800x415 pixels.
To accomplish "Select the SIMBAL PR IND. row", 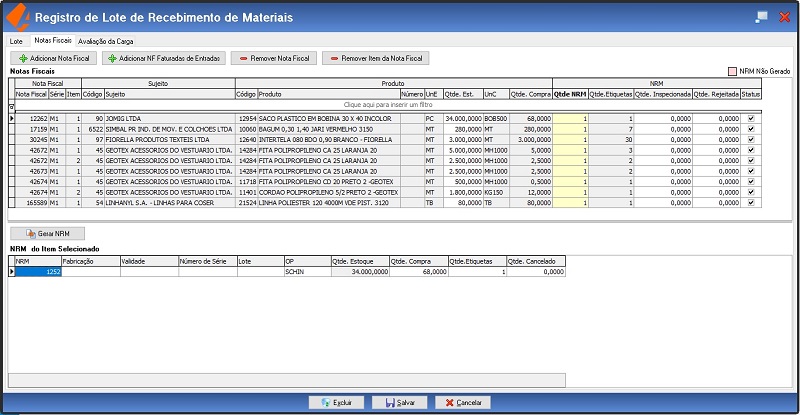I will (160, 129).
